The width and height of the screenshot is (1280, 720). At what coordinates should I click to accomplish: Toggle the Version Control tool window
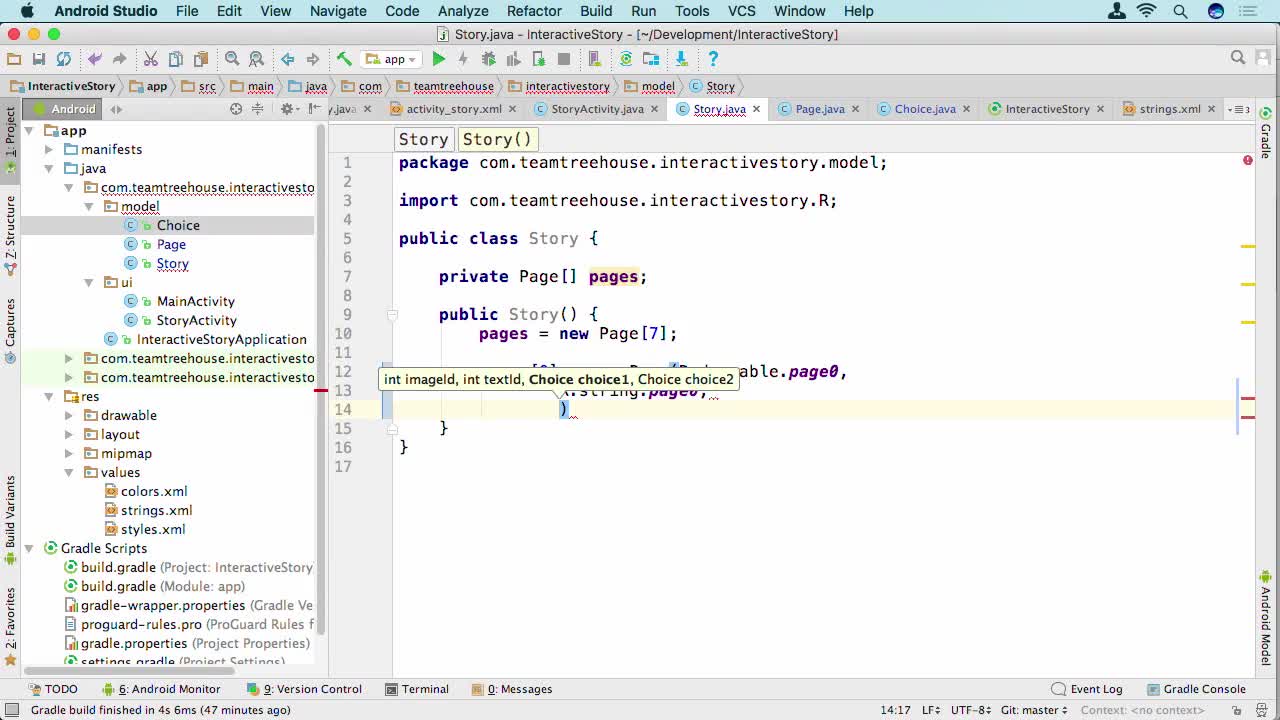point(304,689)
